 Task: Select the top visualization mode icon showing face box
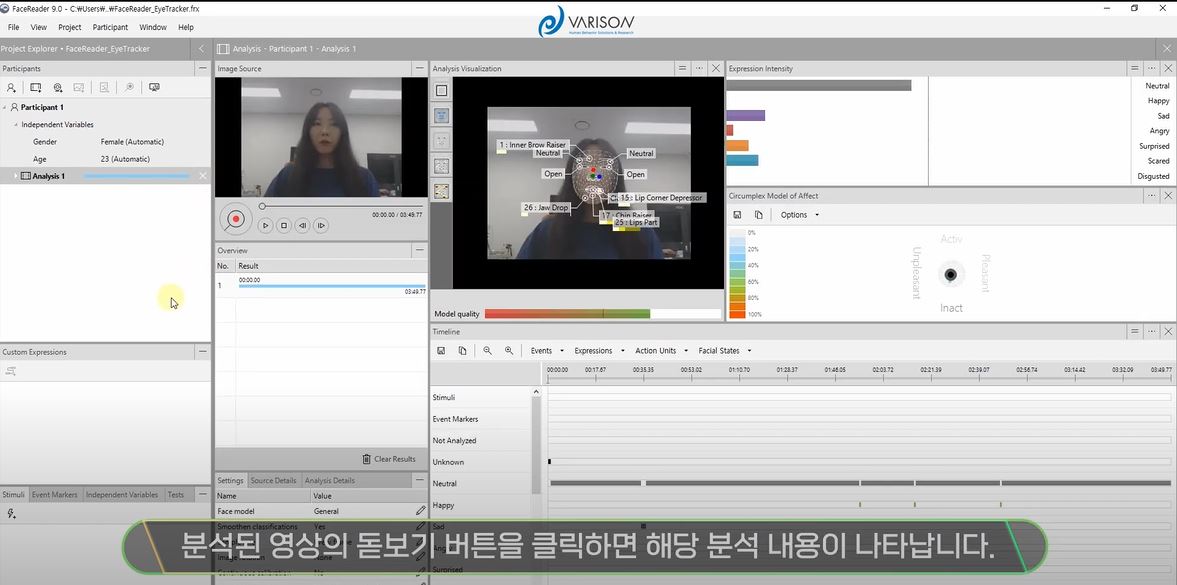click(441, 90)
